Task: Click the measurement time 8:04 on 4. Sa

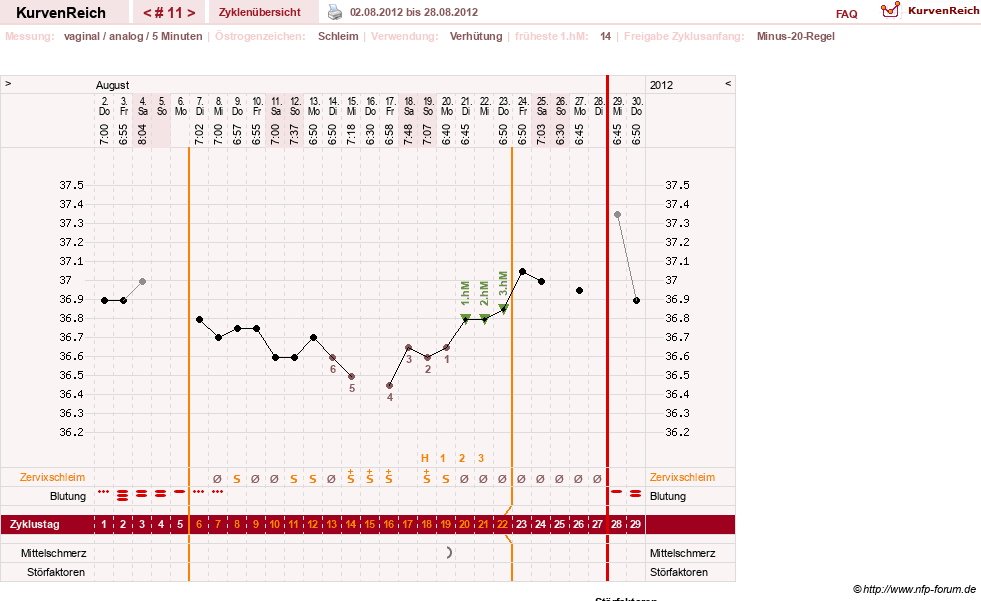Action: point(142,134)
